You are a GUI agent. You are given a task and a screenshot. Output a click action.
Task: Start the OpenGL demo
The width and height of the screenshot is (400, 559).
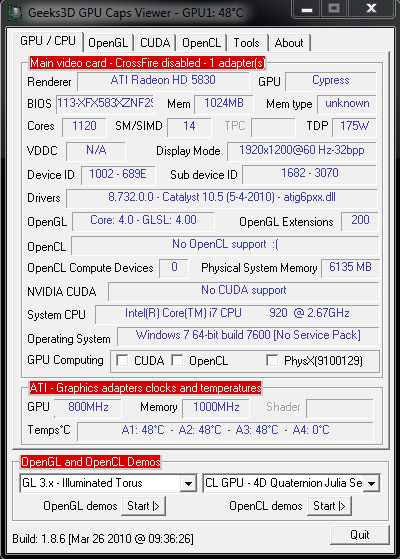click(143, 506)
